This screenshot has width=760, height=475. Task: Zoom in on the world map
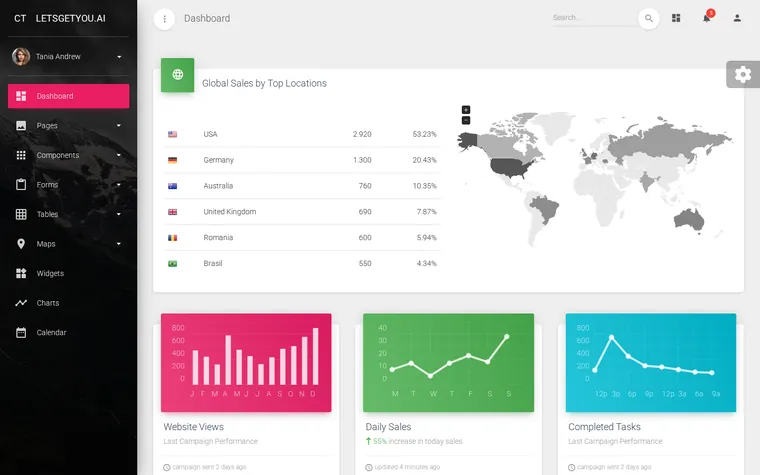click(x=466, y=110)
